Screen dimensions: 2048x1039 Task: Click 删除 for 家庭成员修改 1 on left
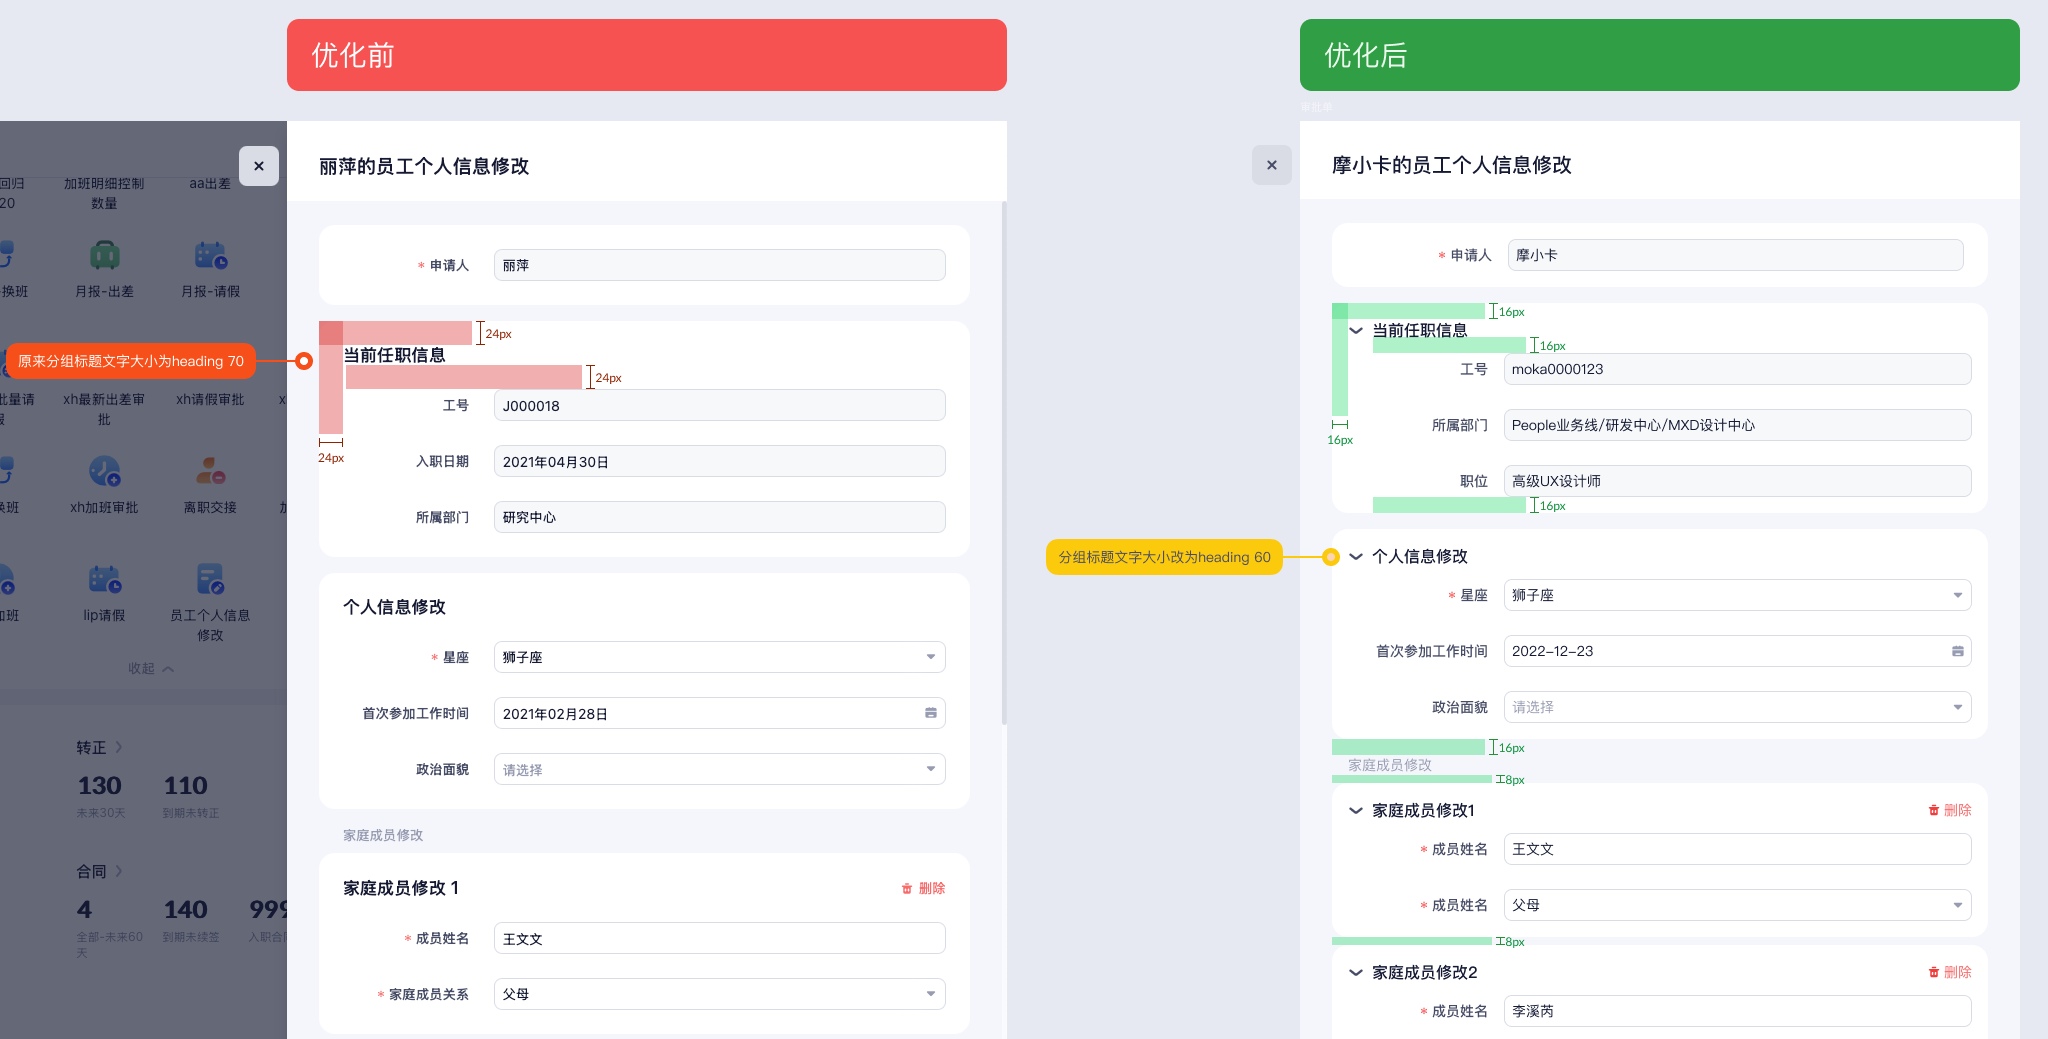[932, 888]
